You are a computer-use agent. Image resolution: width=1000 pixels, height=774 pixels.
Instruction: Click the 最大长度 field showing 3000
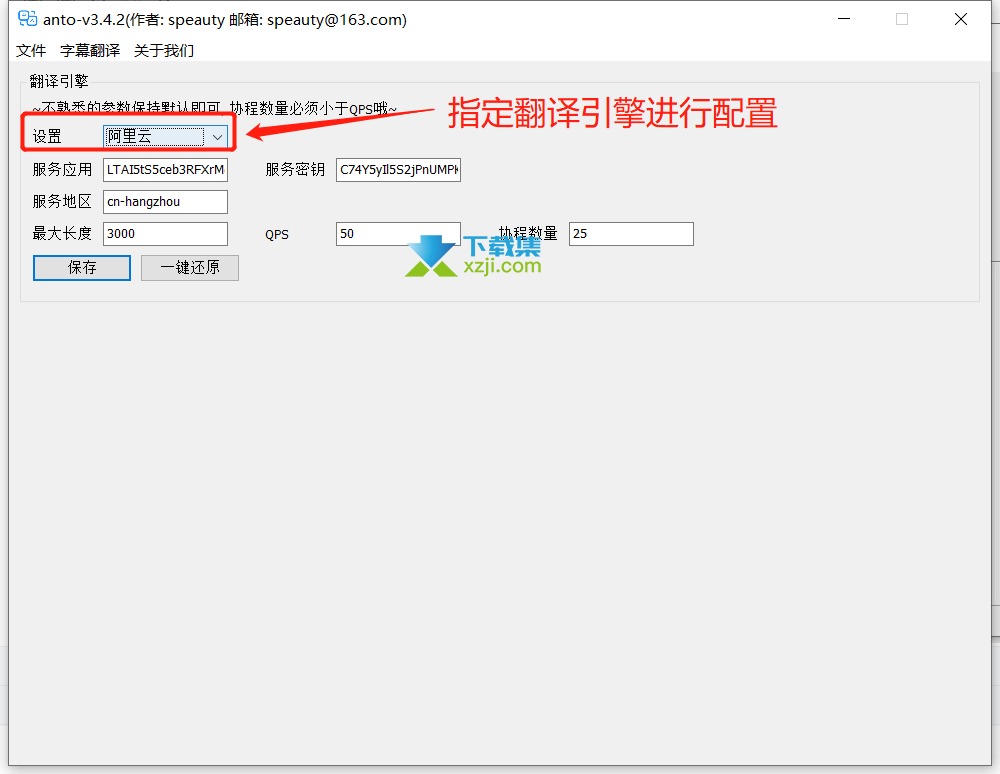(x=165, y=234)
